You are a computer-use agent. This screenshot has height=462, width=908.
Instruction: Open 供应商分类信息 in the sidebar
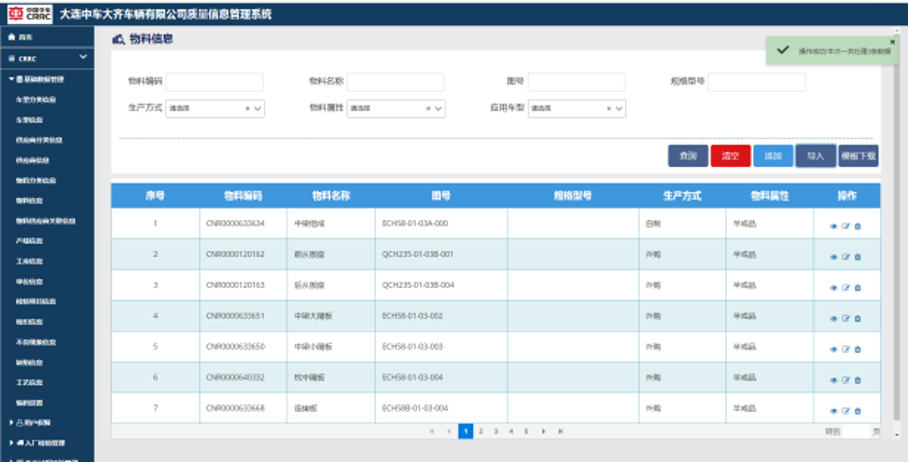pyautogui.click(x=39, y=140)
